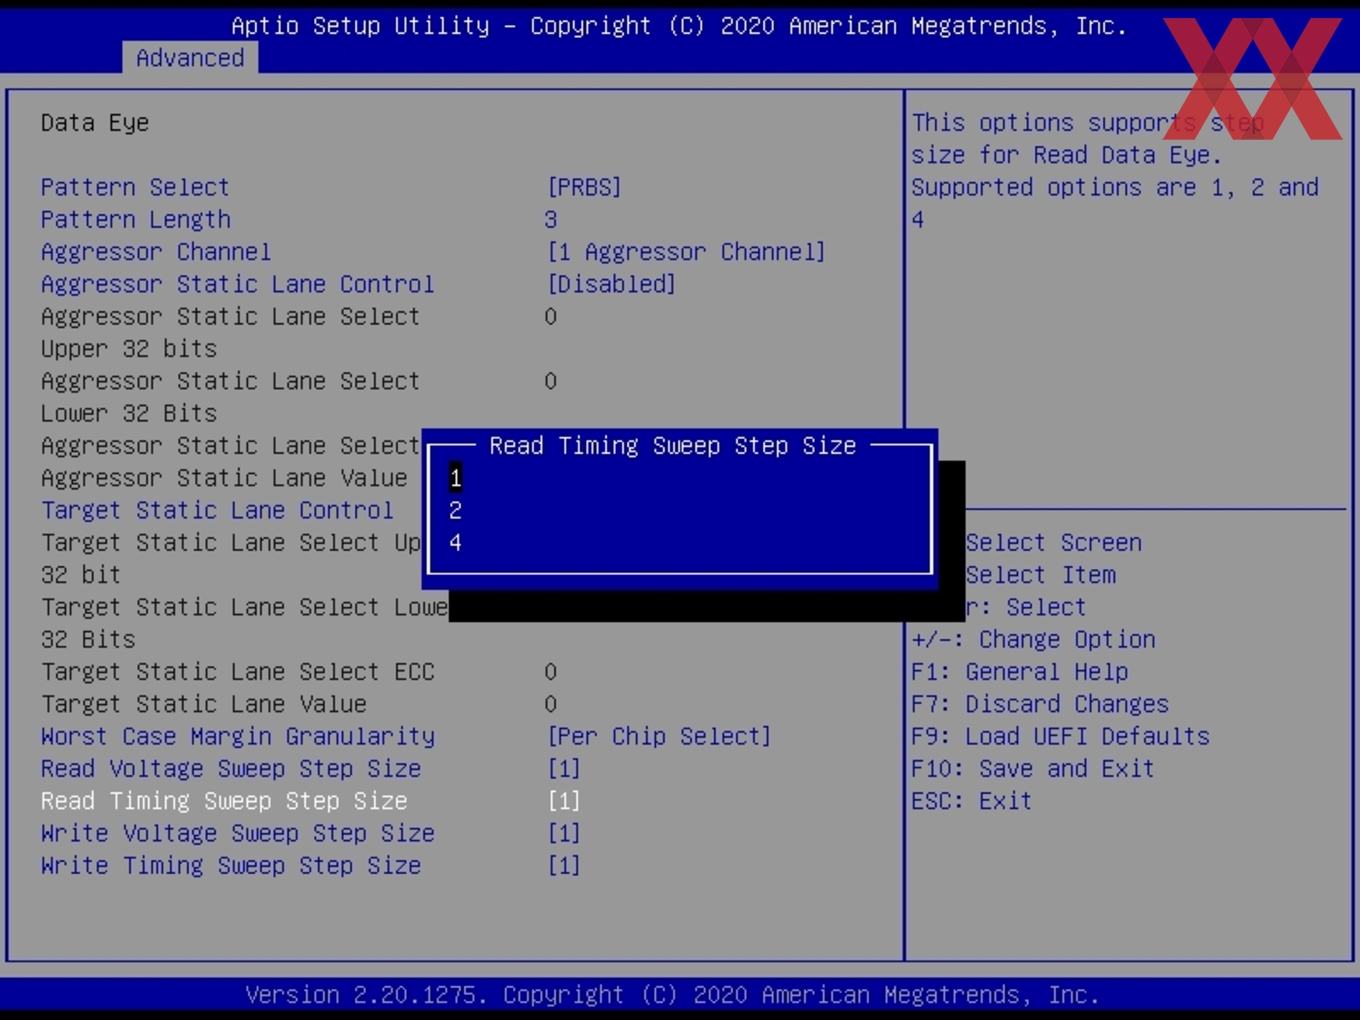Click the Aggressor Static Lane Select Upper value 0

click(551, 317)
